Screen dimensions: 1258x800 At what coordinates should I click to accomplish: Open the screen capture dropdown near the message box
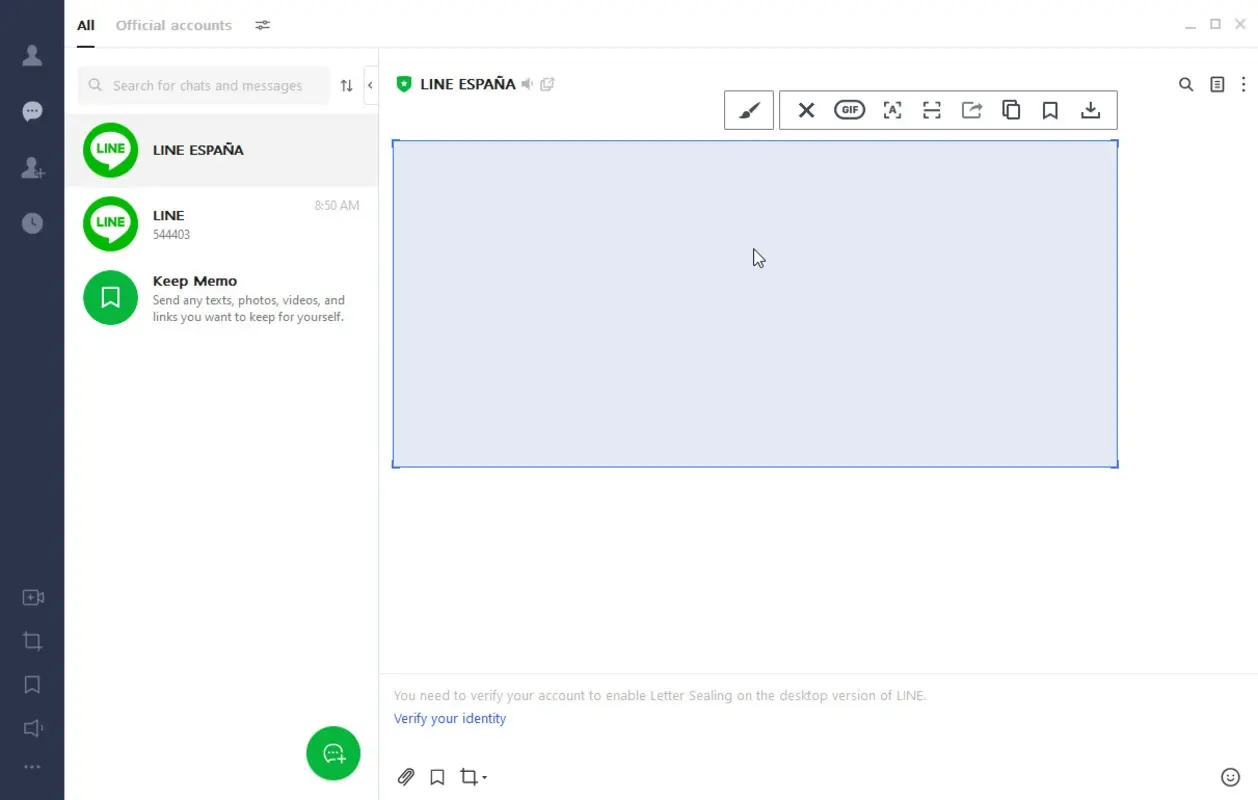484,777
